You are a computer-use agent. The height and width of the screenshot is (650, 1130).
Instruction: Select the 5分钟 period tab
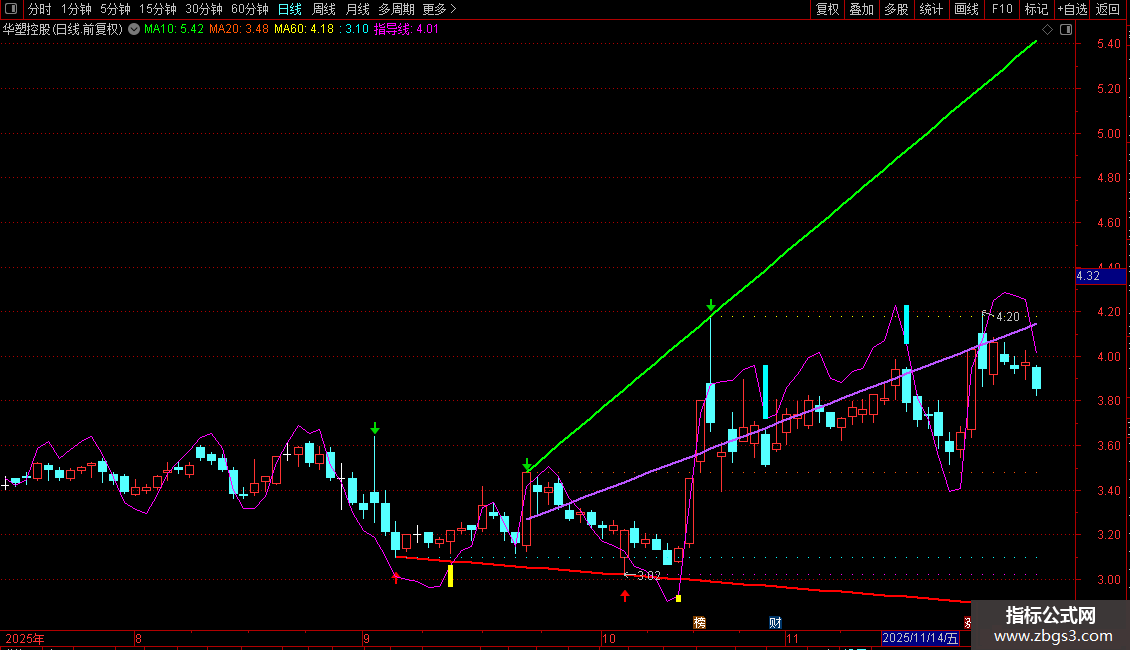point(115,9)
